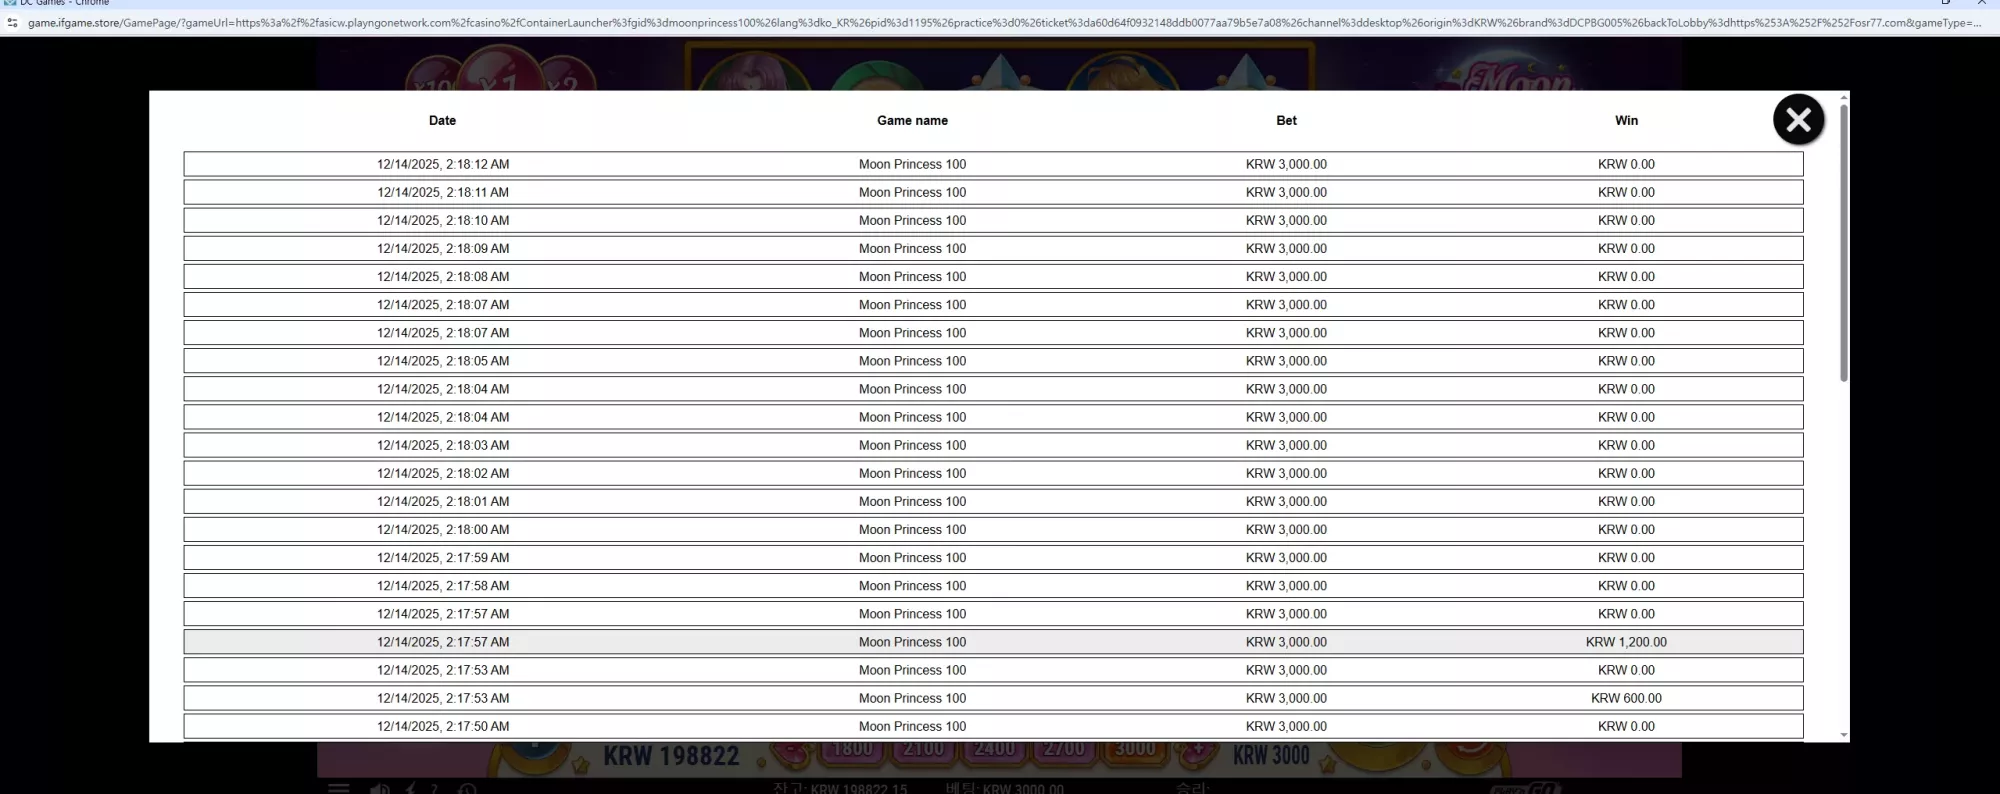The width and height of the screenshot is (2000, 794).
Task: Click the Win value in the 2:18:12 AM row
Action: 1626,165
